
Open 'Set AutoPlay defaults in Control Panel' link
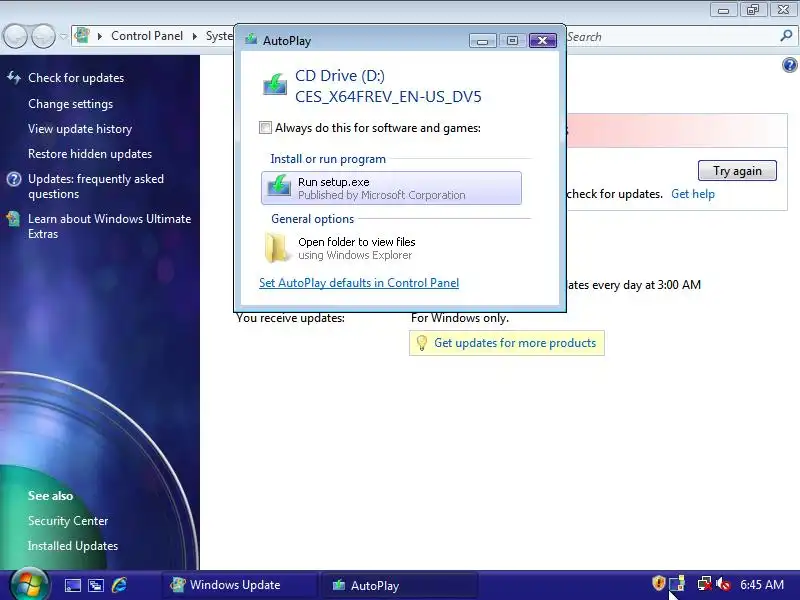pyautogui.click(x=359, y=283)
